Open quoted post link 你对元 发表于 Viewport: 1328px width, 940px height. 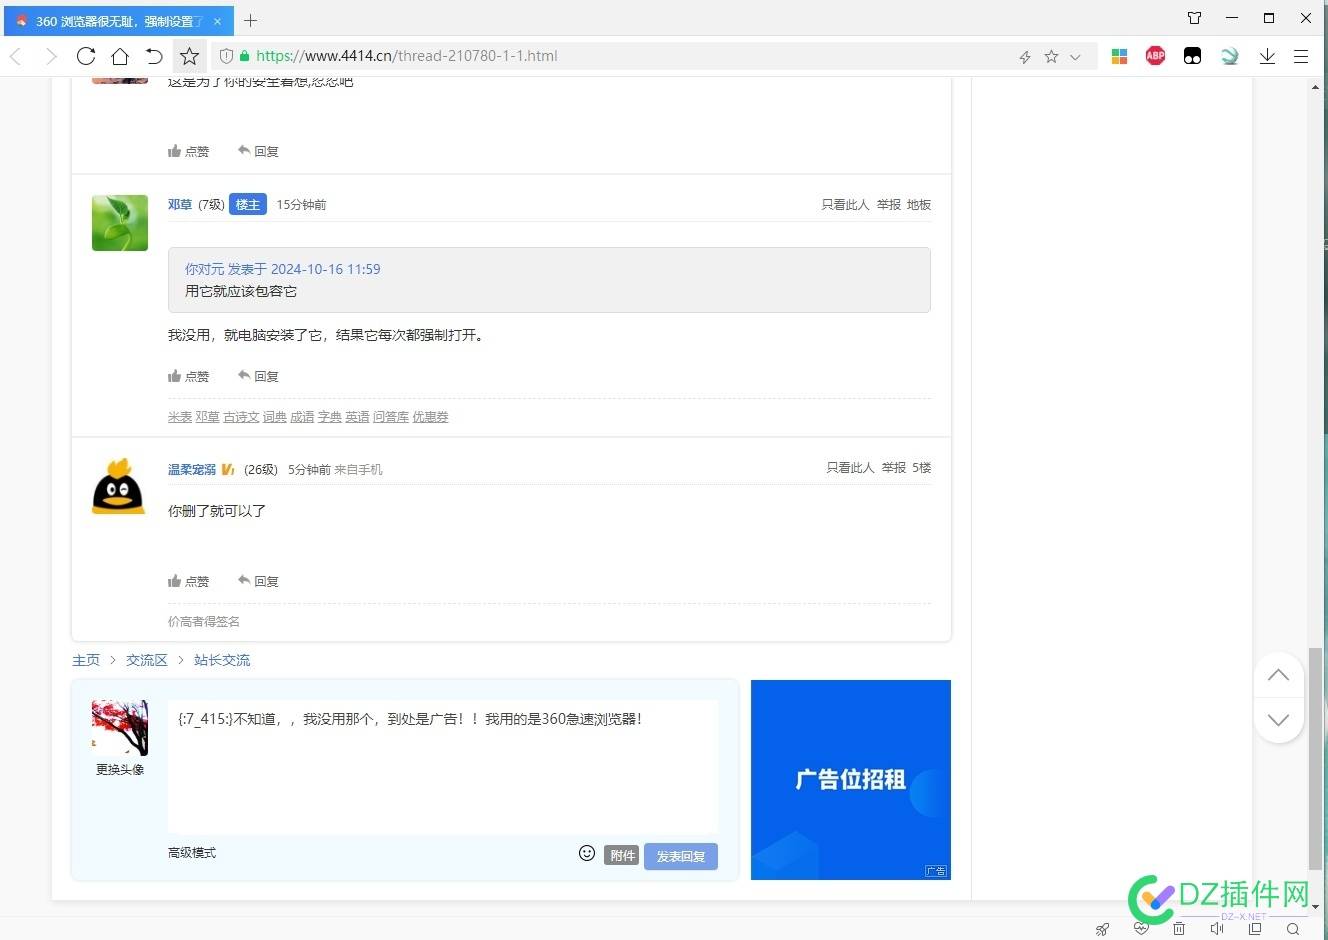282,269
